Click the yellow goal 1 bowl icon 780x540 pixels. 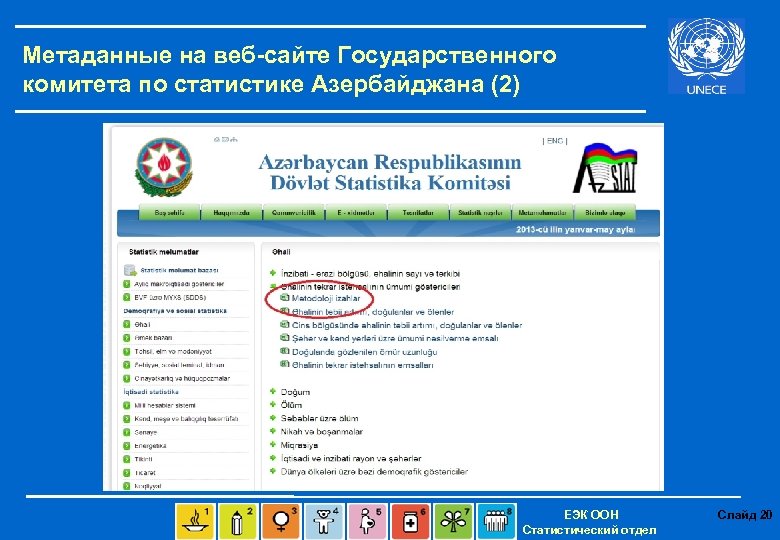pos(195,521)
